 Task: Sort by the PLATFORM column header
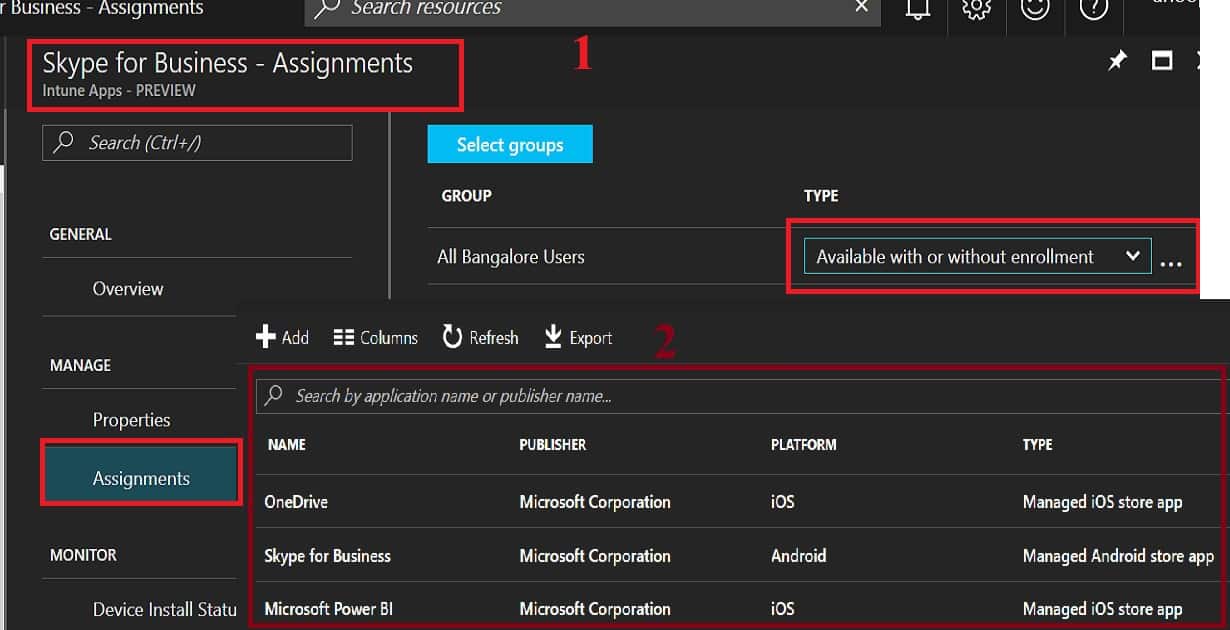click(804, 444)
